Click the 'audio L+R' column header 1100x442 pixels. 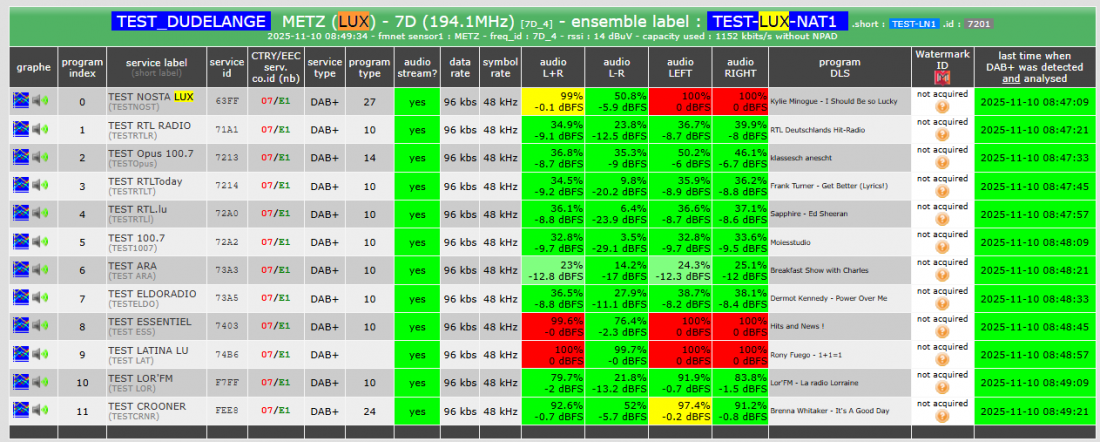552,67
